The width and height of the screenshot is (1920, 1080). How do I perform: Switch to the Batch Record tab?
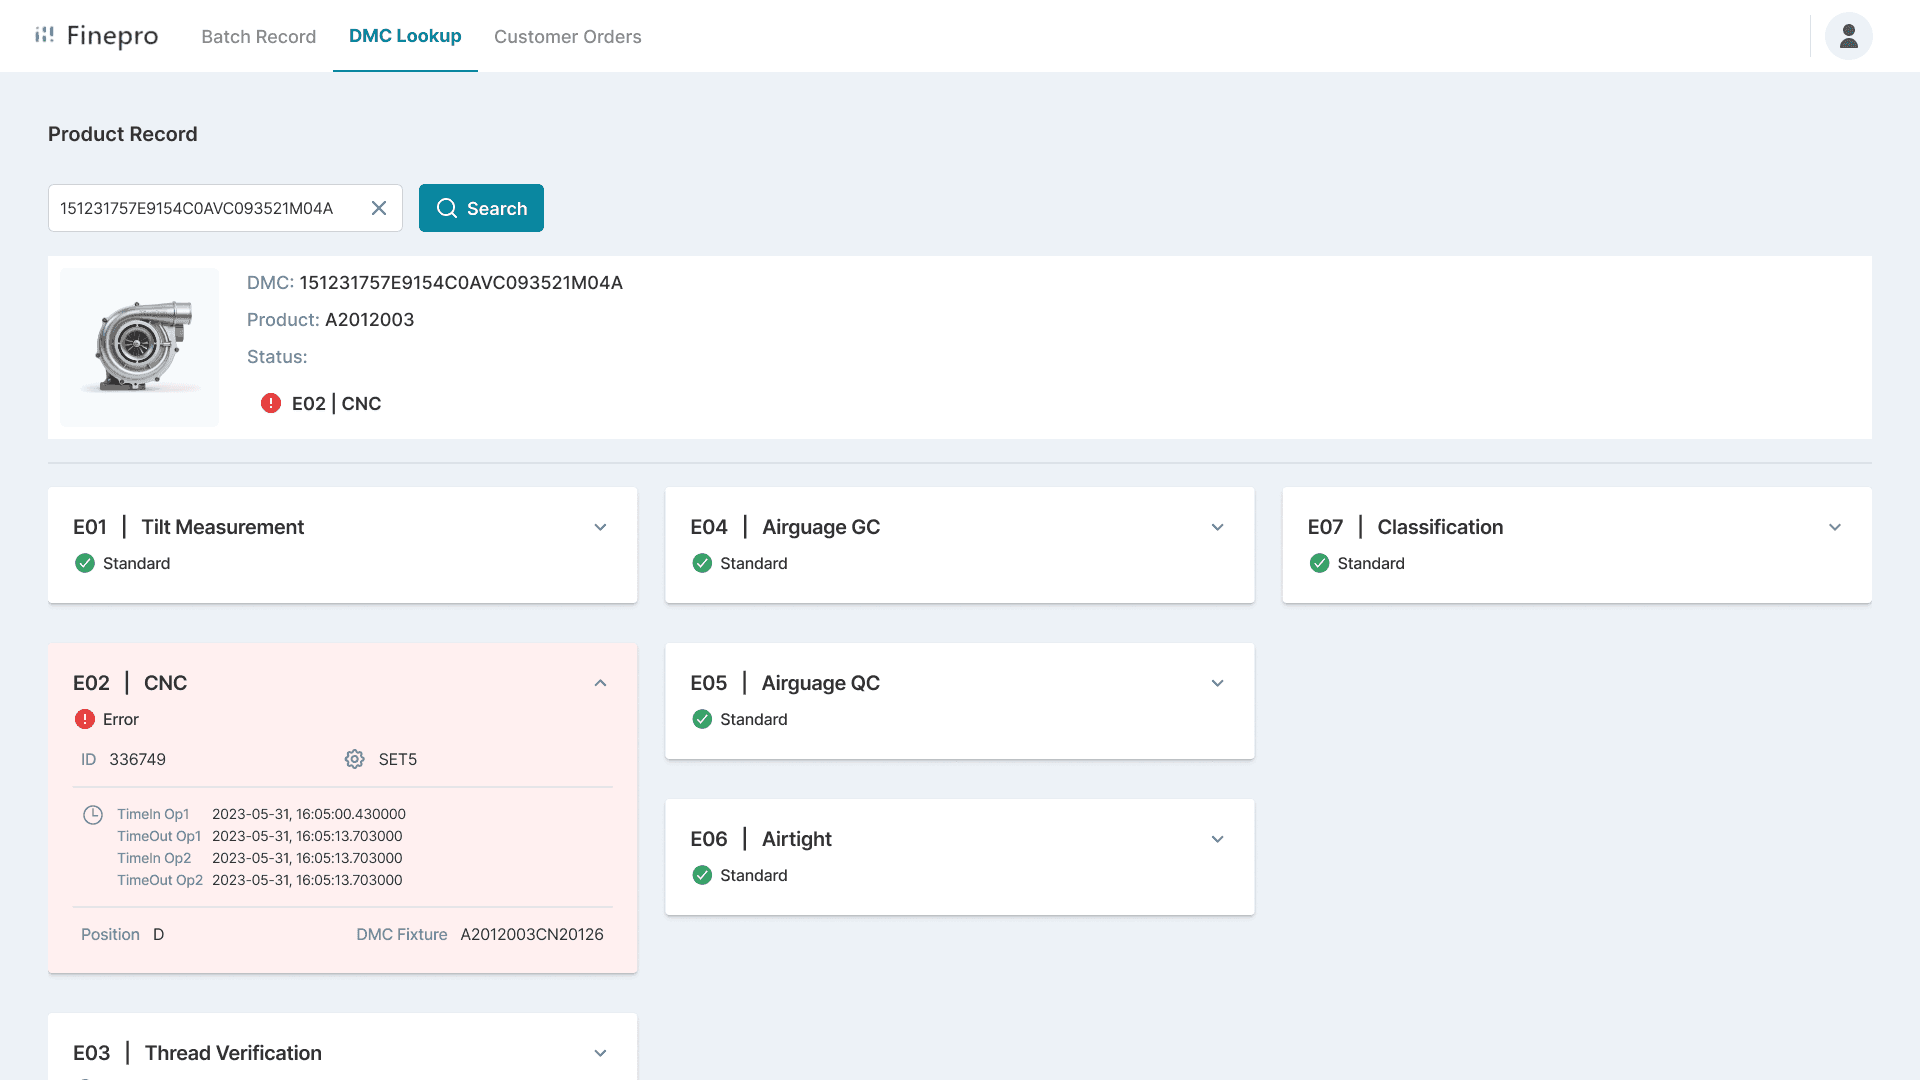tap(258, 36)
